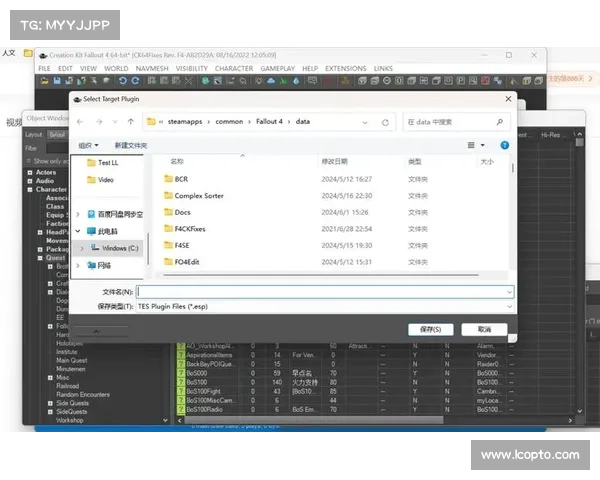Click the open-folder icon in Creation Kit toolbar
This screenshot has width=600, height=480.
pyautogui.click(x=44, y=81)
